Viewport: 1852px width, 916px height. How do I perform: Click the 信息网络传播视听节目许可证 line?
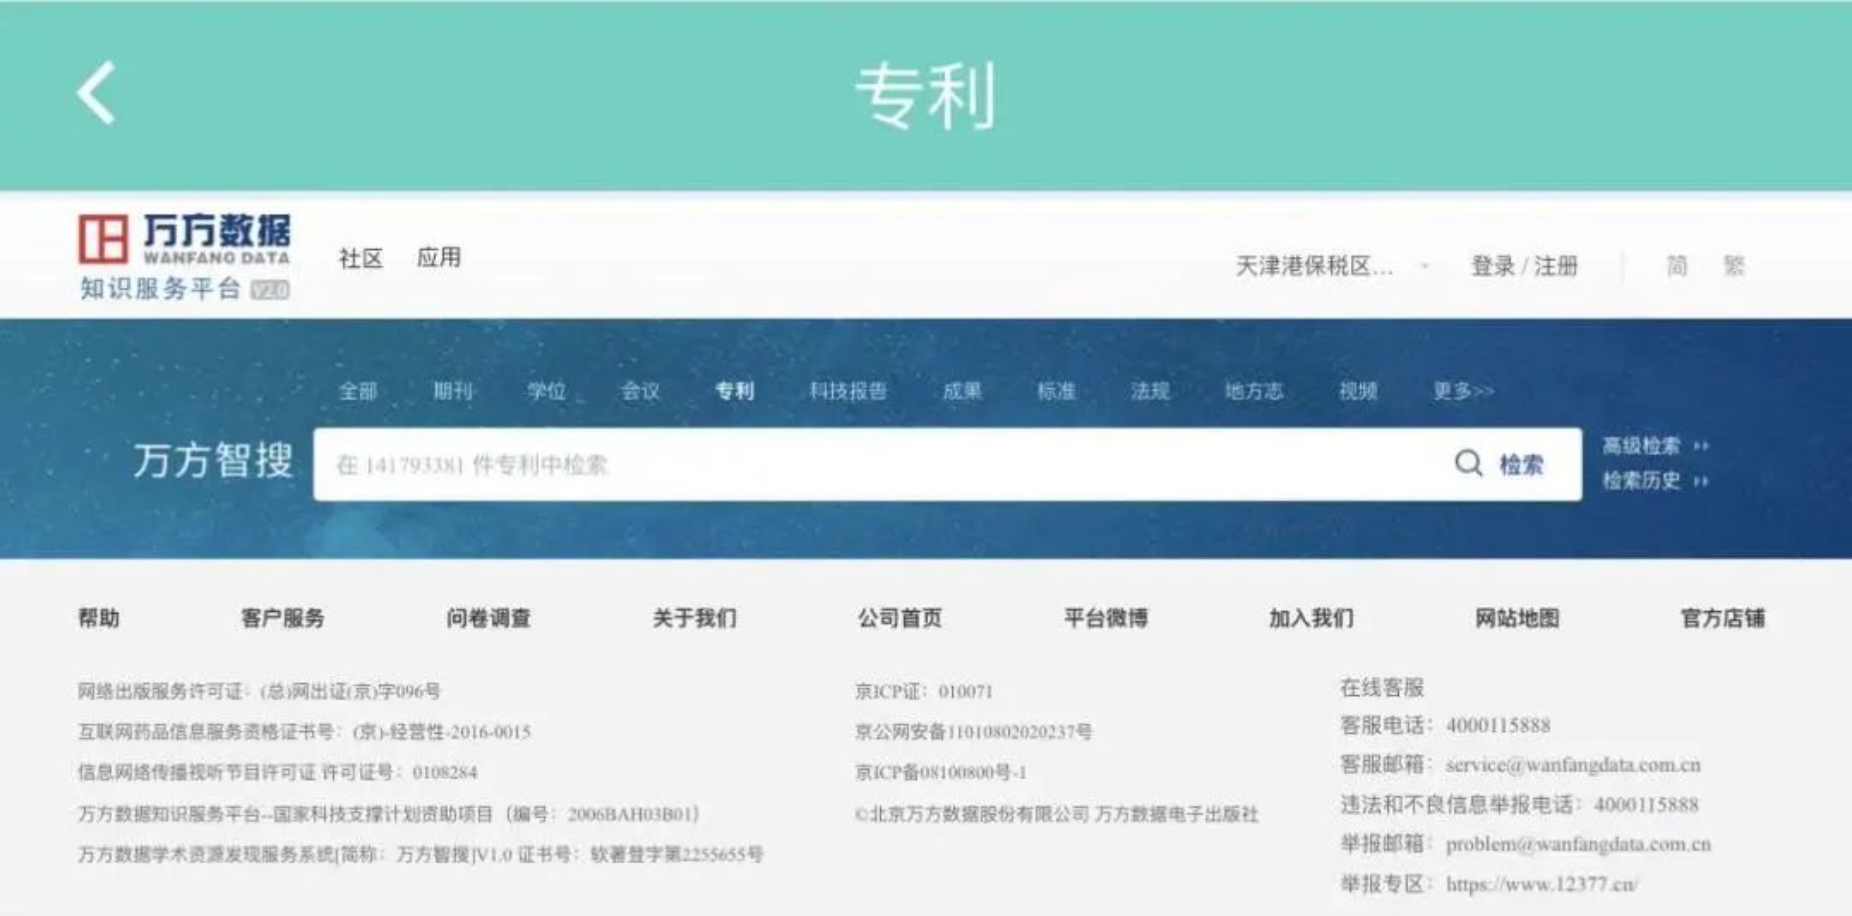click(277, 772)
